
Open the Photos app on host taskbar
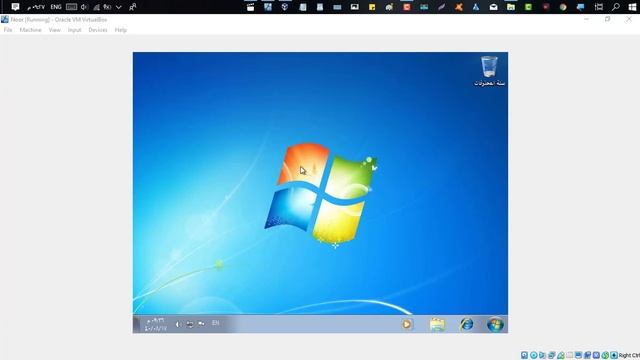[x=354, y=7]
